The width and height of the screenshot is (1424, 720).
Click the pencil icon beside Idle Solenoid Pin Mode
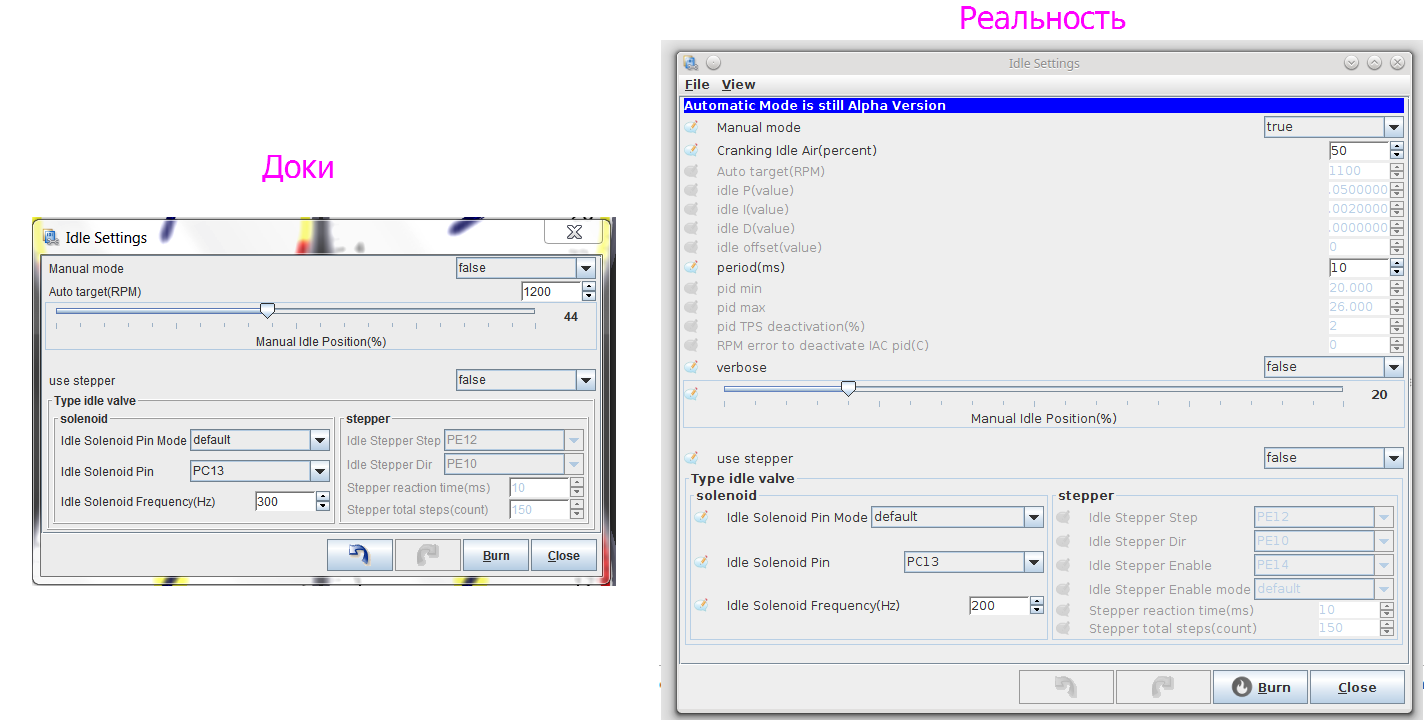tap(701, 517)
